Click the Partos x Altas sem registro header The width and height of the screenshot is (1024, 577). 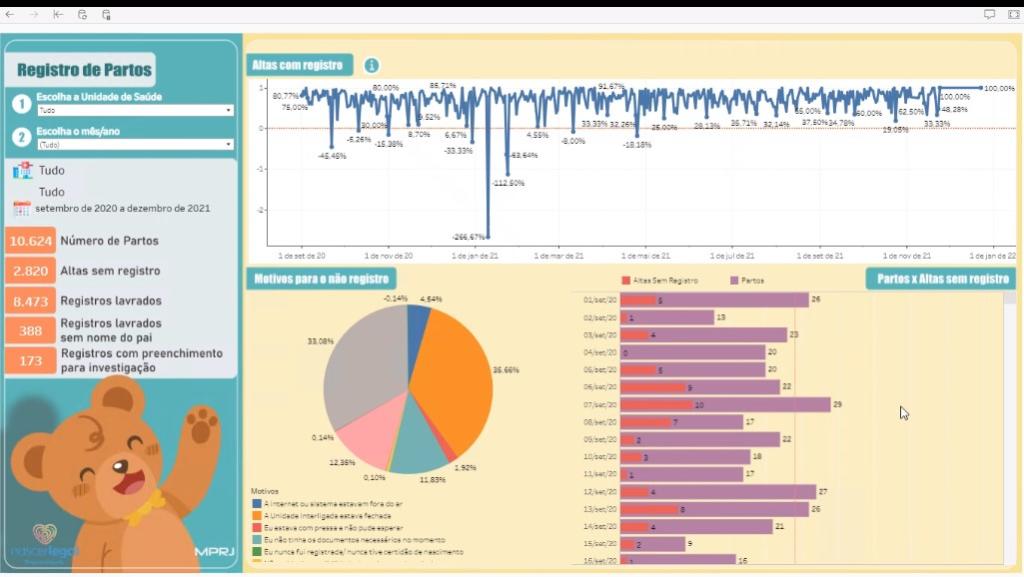[x=940, y=279]
